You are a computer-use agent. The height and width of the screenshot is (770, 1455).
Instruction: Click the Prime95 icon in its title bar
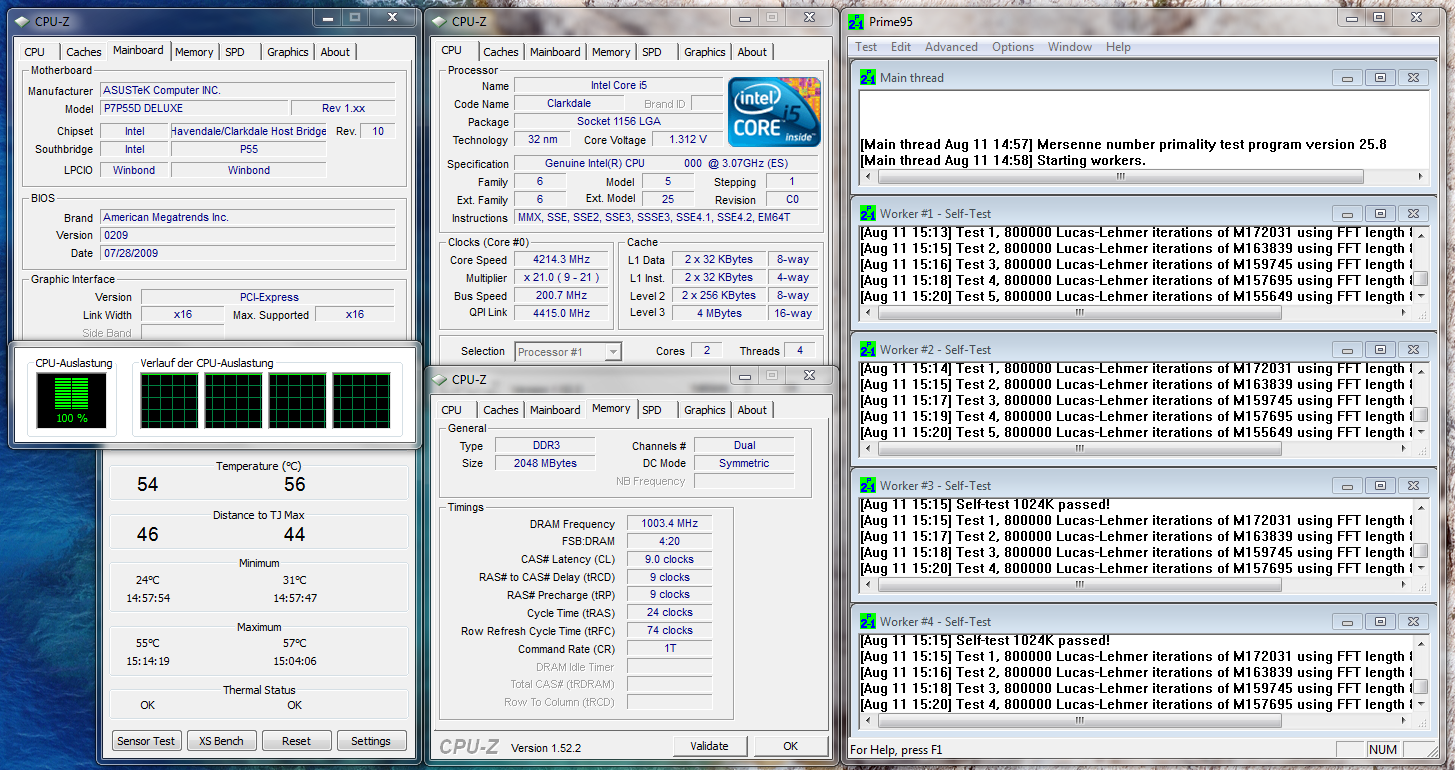coord(857,21)
